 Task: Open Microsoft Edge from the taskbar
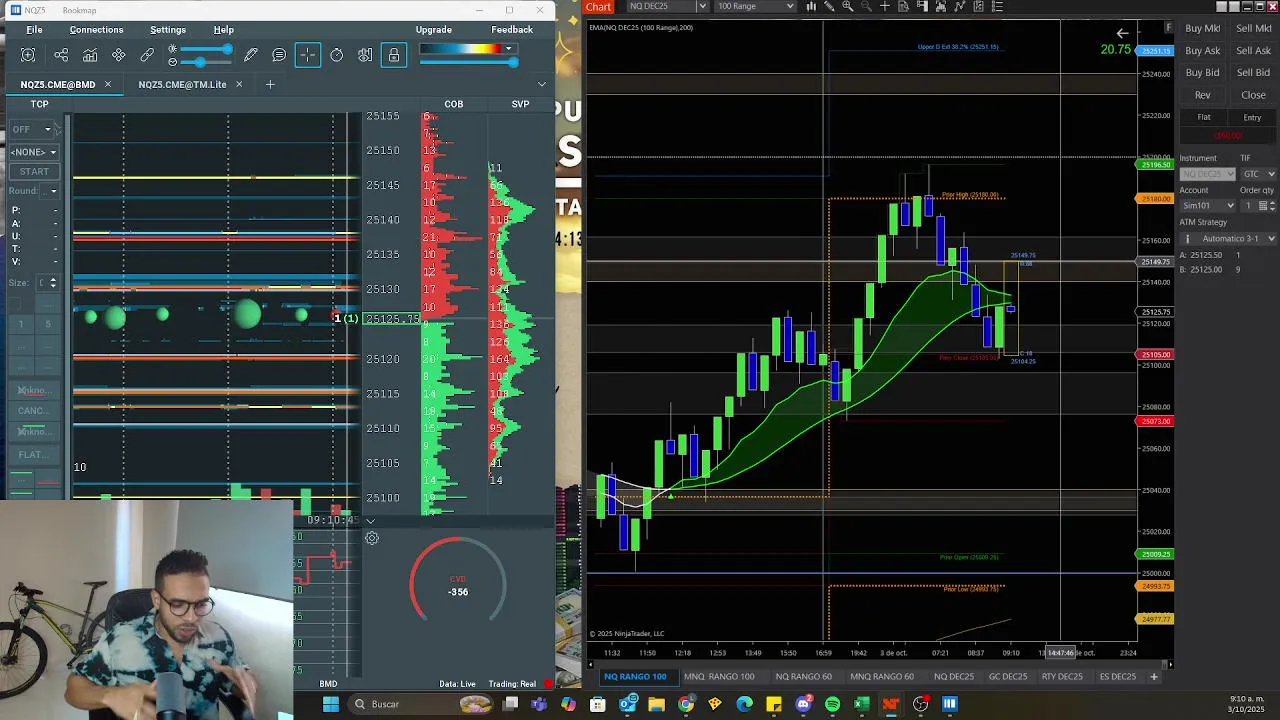[x=744, y=704]
